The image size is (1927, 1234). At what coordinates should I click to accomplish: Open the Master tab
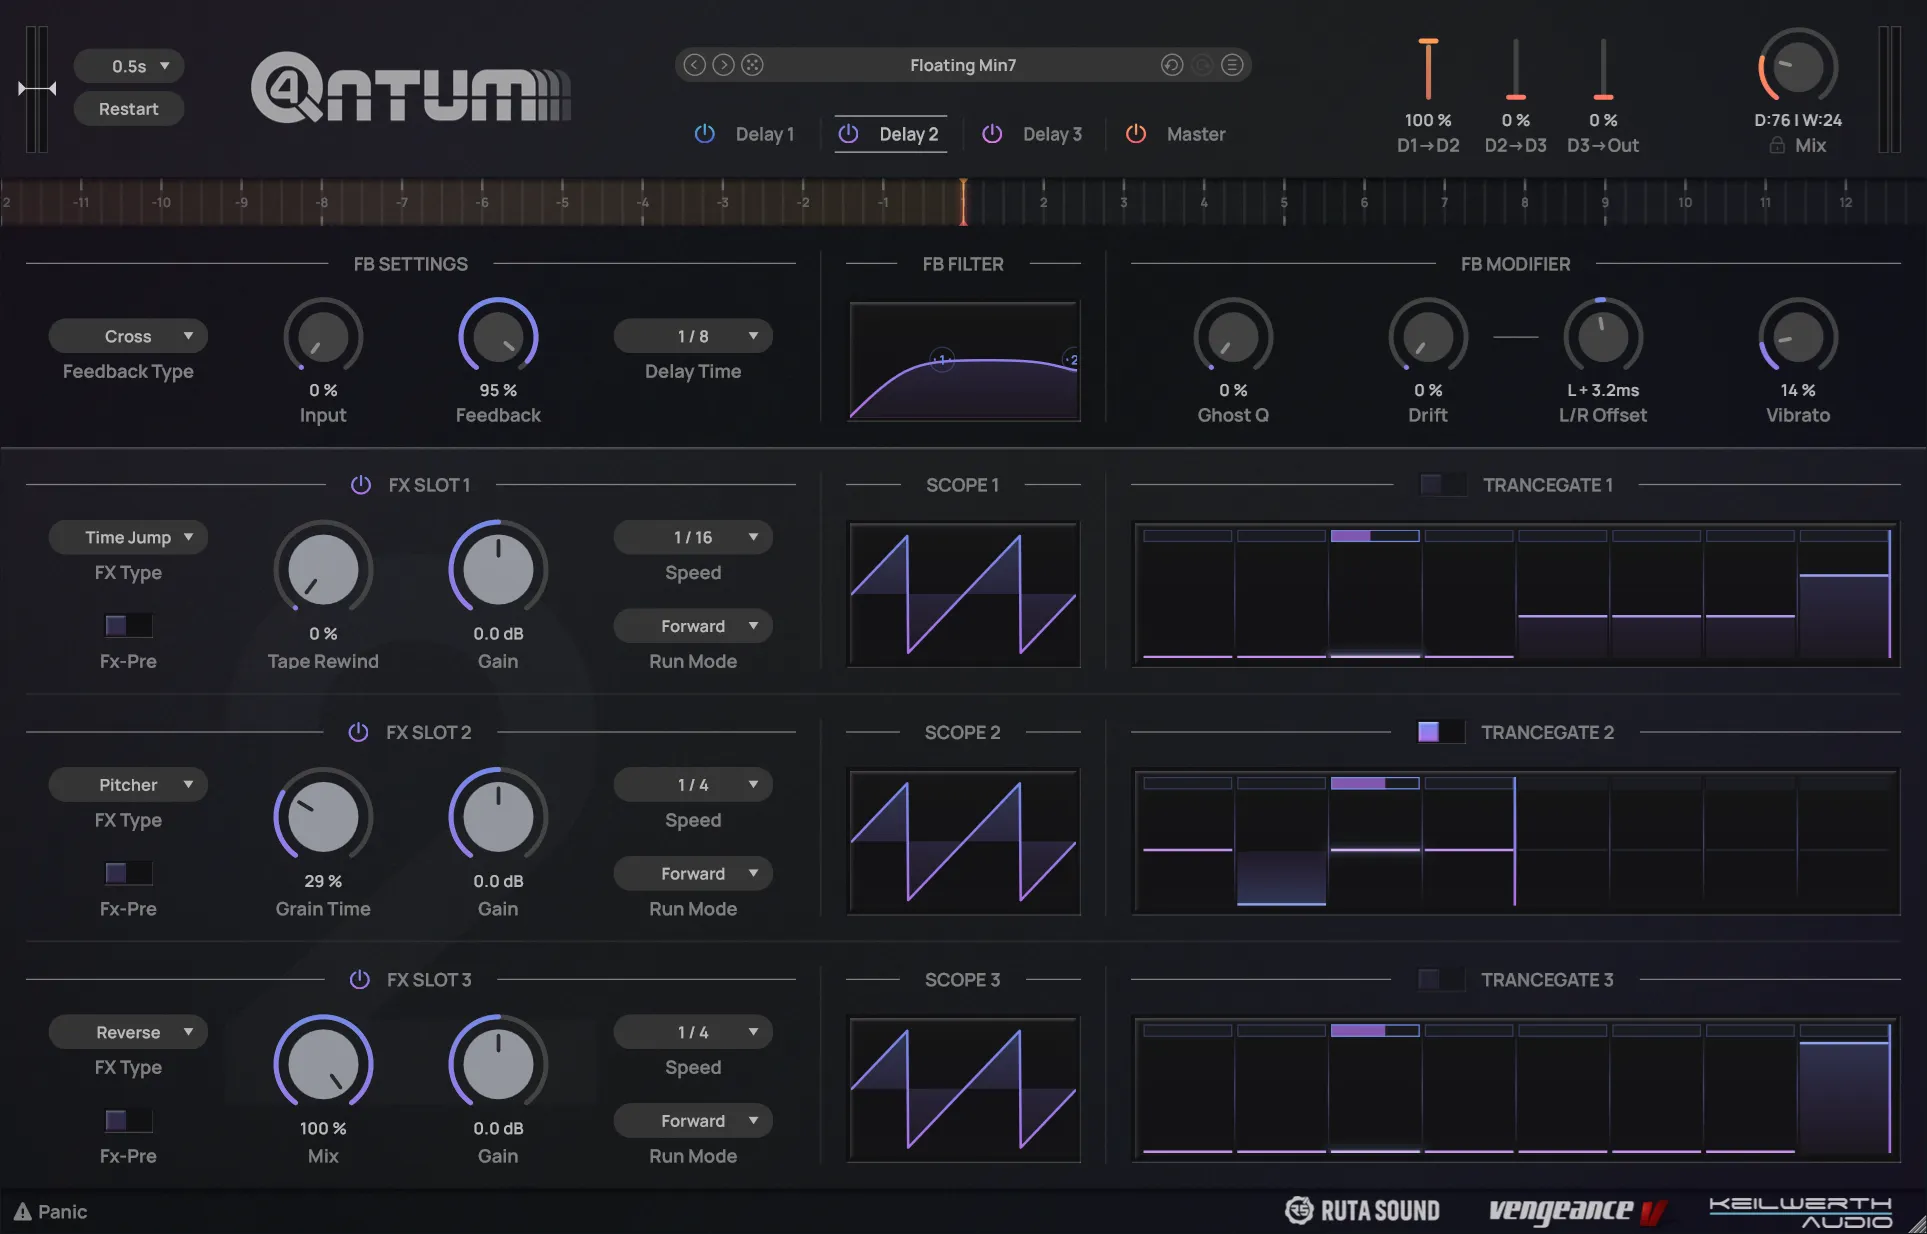pos(1196,134)
